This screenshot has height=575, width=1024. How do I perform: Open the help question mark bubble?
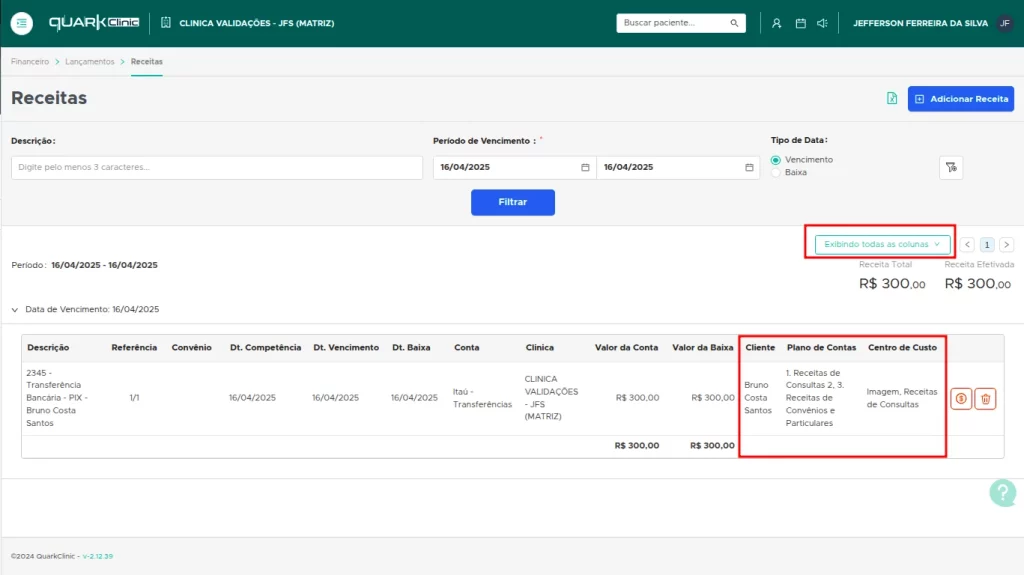[1002, 493]
